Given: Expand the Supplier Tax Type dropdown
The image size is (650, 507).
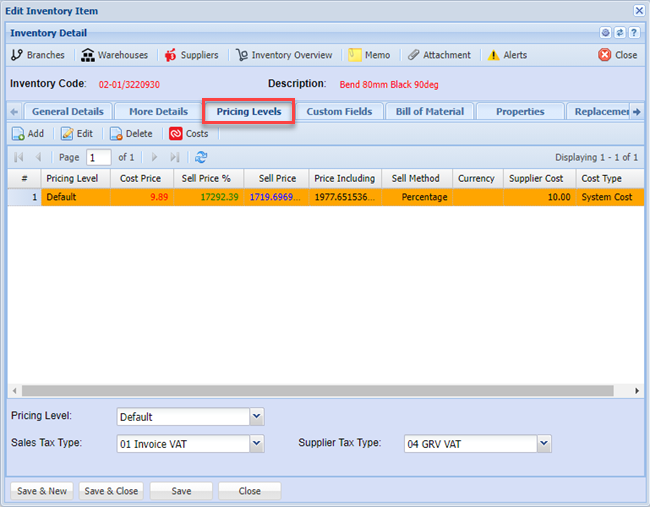Looking at the screenshot, I should 544,443.
